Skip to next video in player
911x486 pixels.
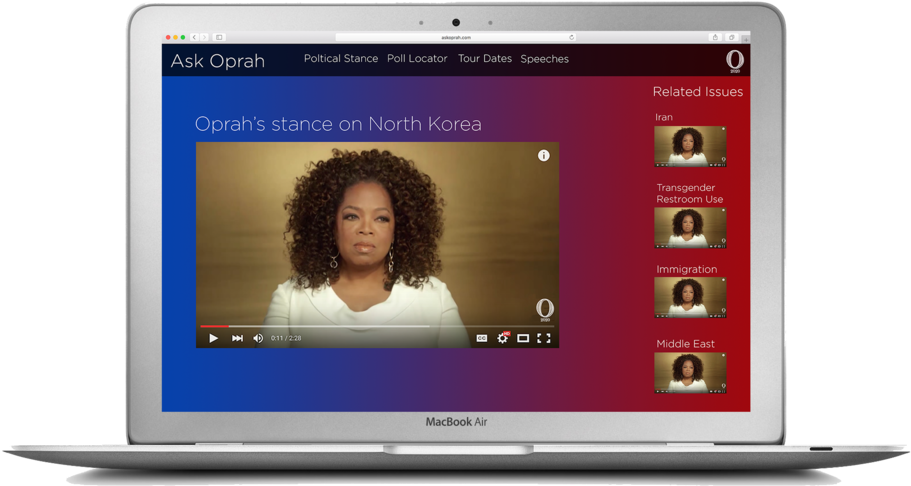(237, 338)
